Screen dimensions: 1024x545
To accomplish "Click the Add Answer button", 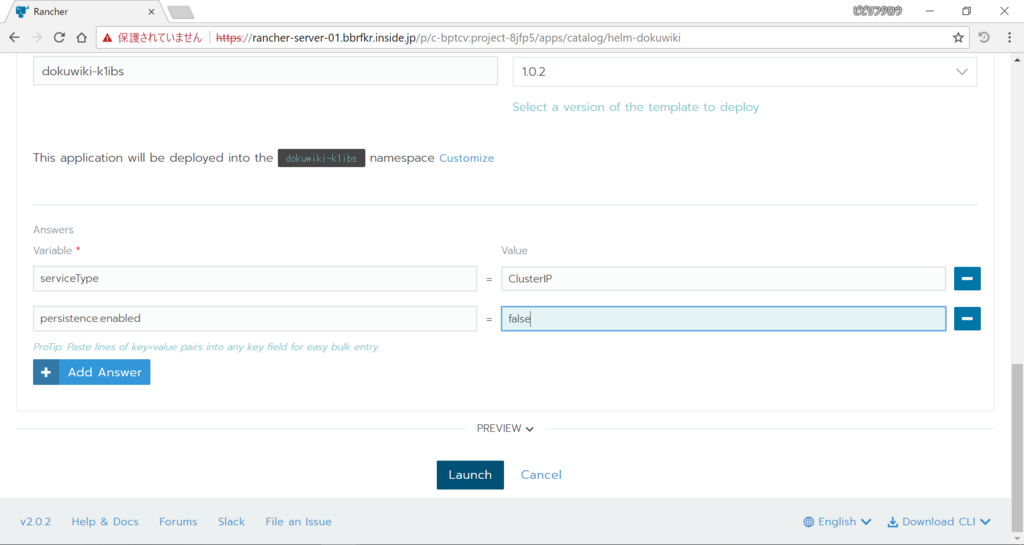I will tap(91, 372).
